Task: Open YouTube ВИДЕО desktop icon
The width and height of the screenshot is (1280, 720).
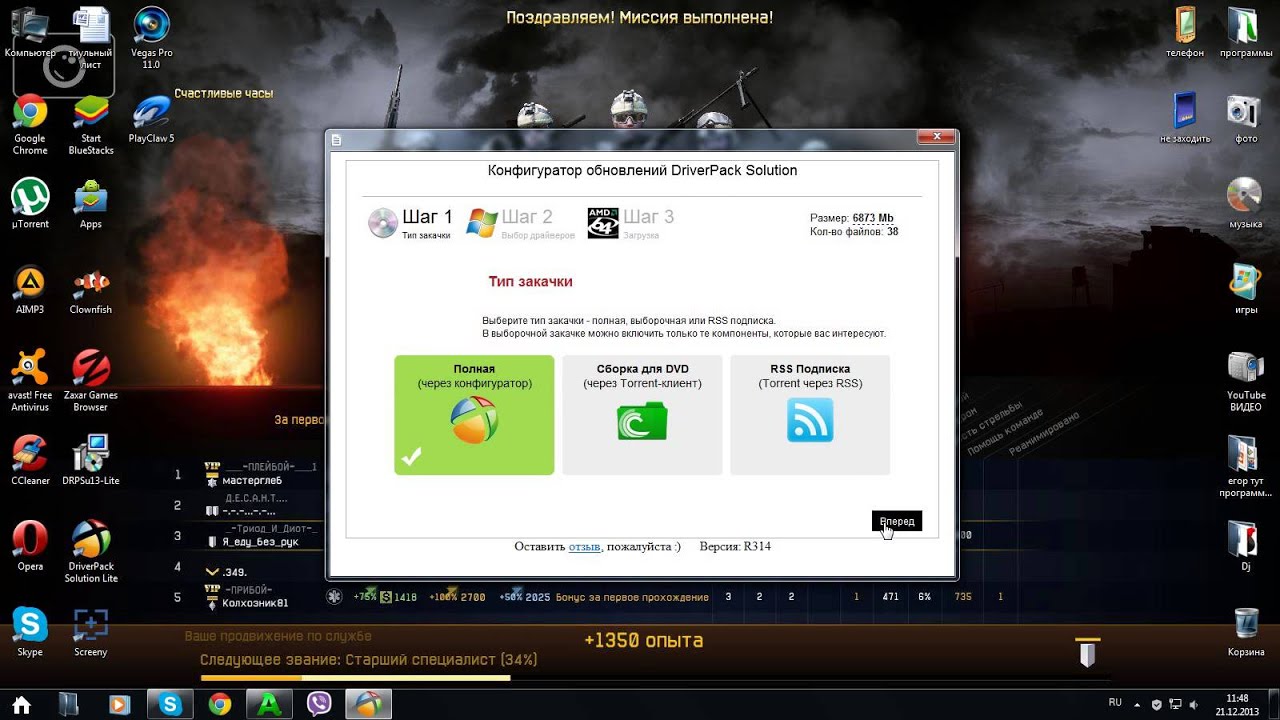Action: [1245, 381]
